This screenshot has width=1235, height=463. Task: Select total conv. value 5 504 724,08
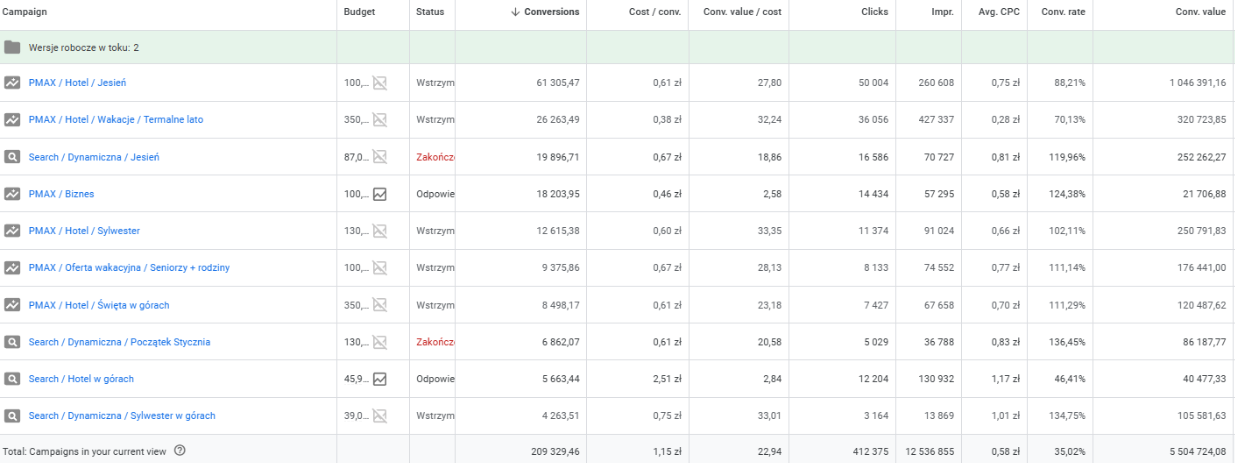(x=1197, y=451)
